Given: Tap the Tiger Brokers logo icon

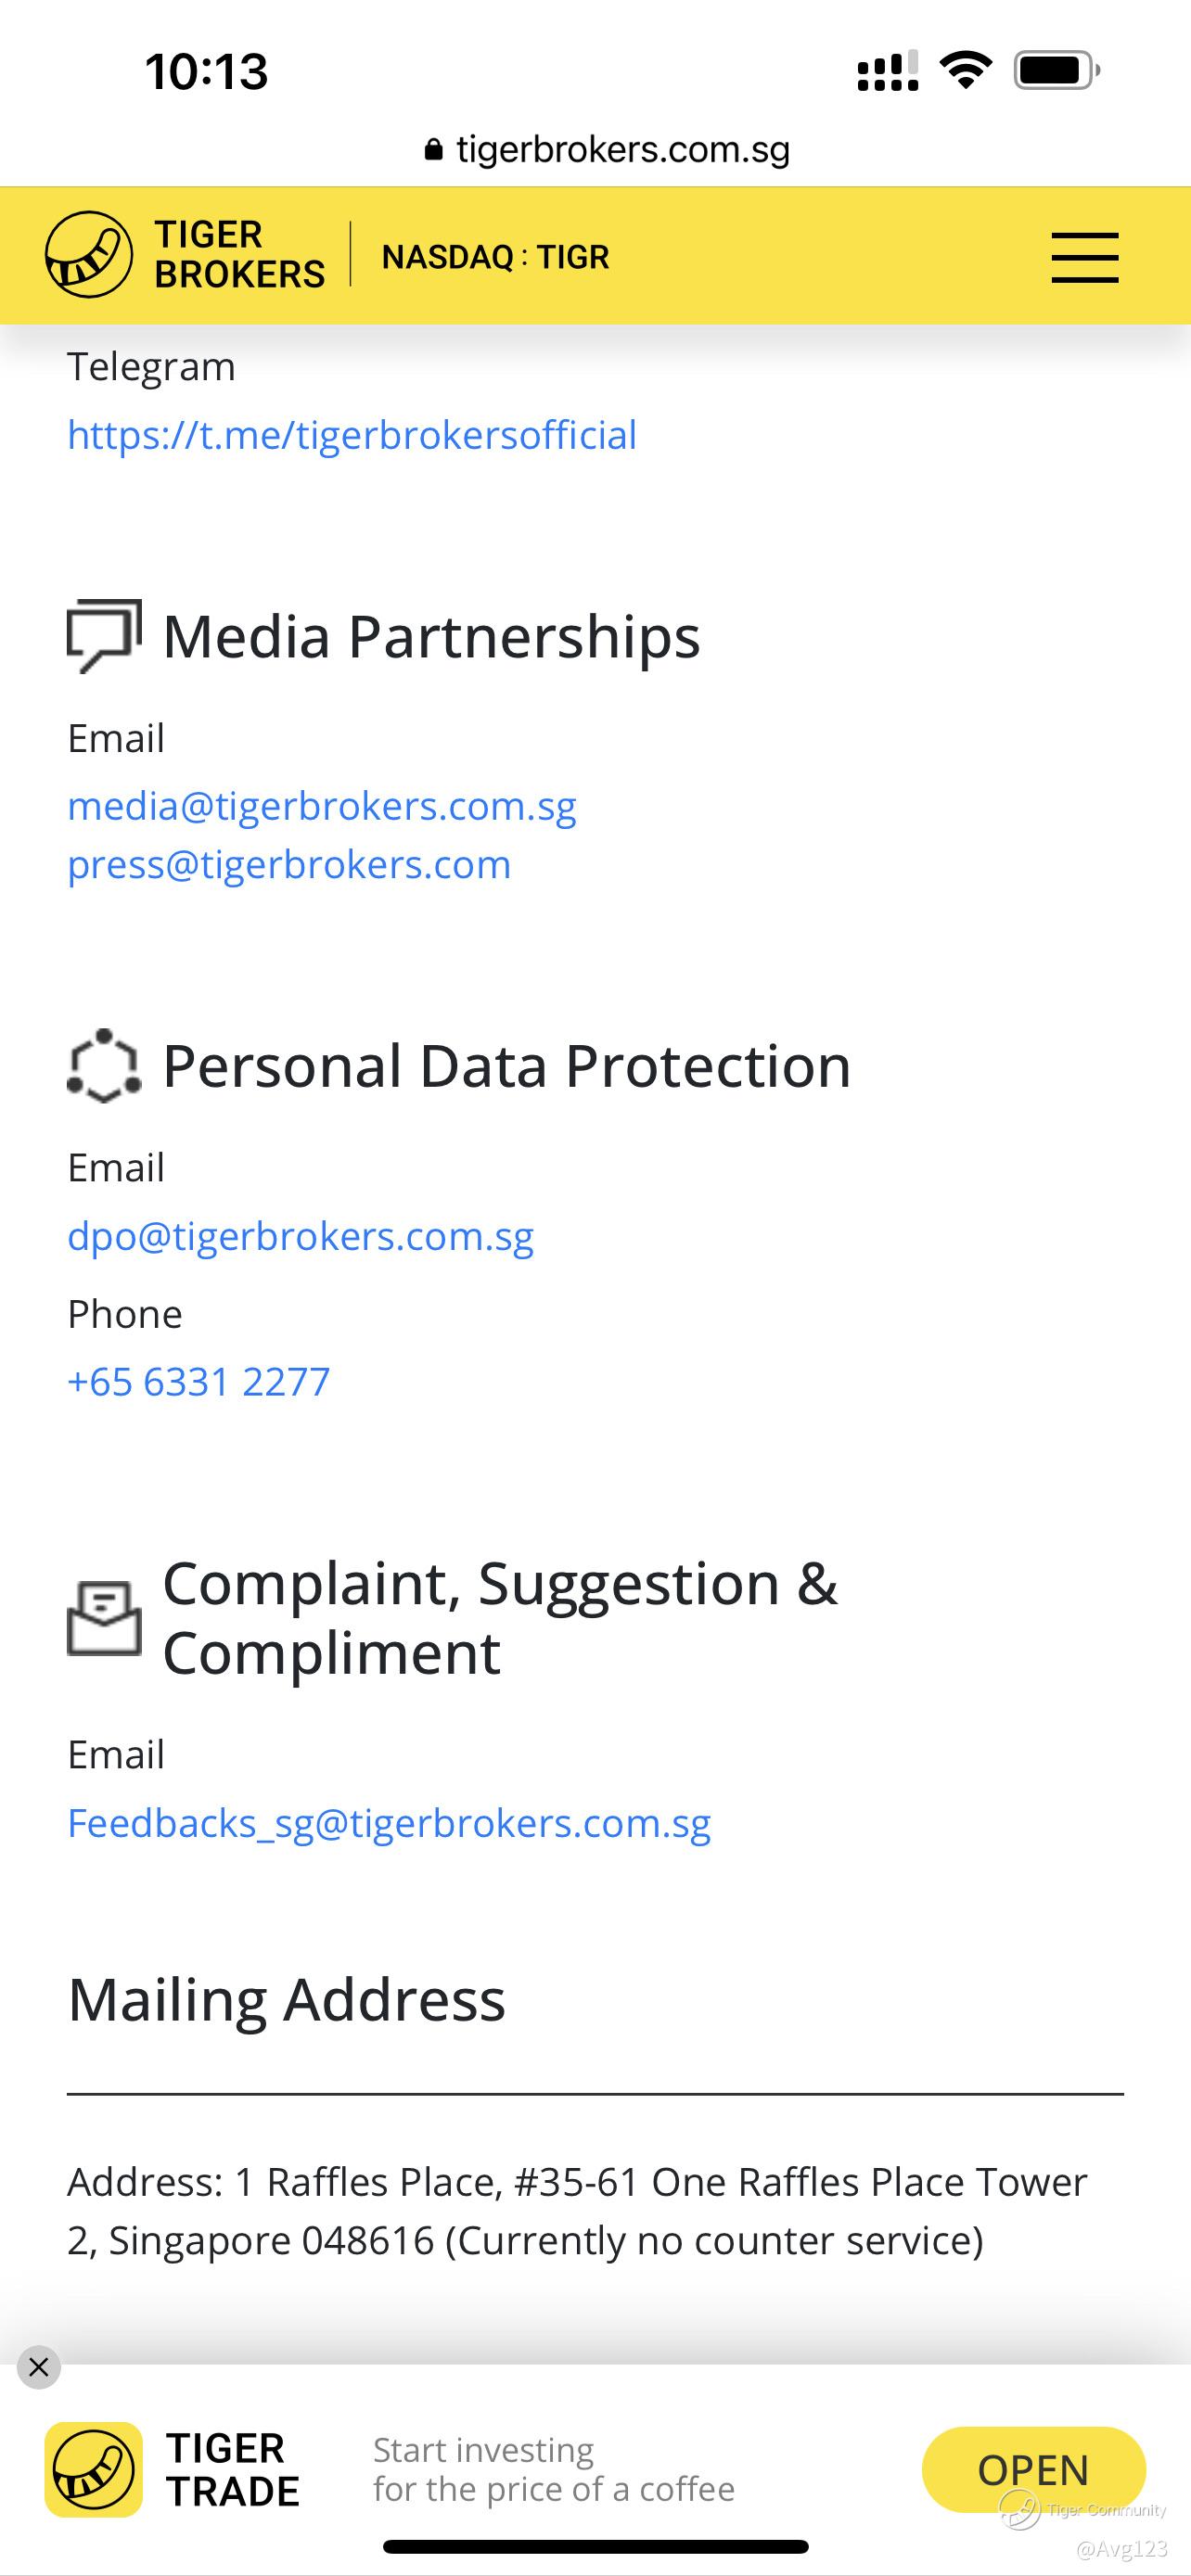Looking at the screenshot, I should [89, 254].
